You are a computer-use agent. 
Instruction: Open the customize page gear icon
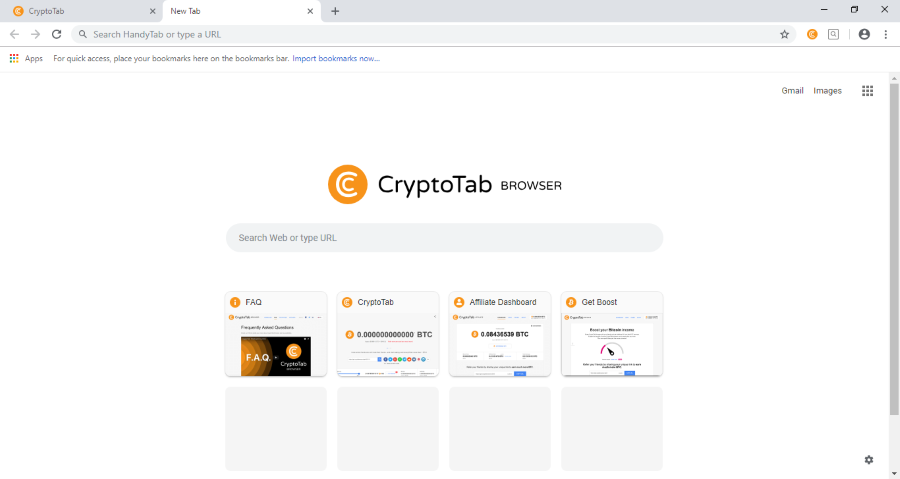[x=868, y=459]
